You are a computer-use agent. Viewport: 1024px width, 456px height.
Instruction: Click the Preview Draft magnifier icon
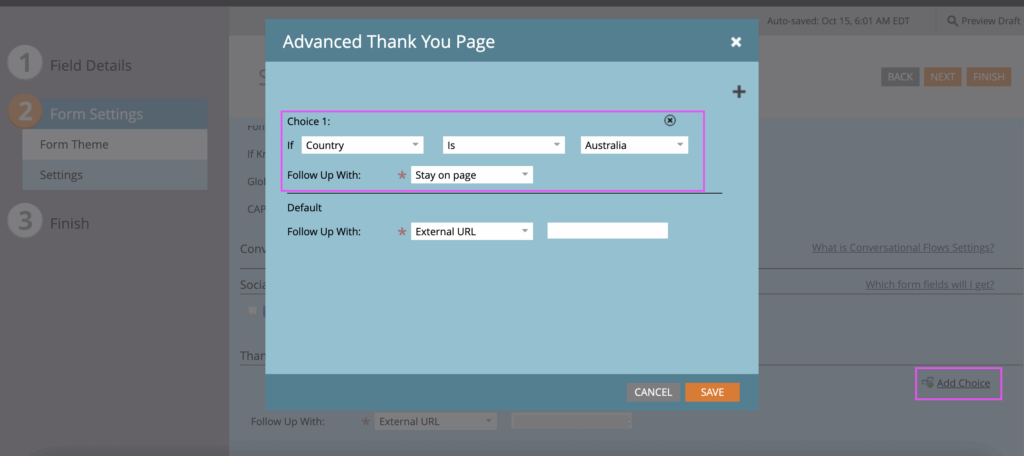tap(951, 20)
